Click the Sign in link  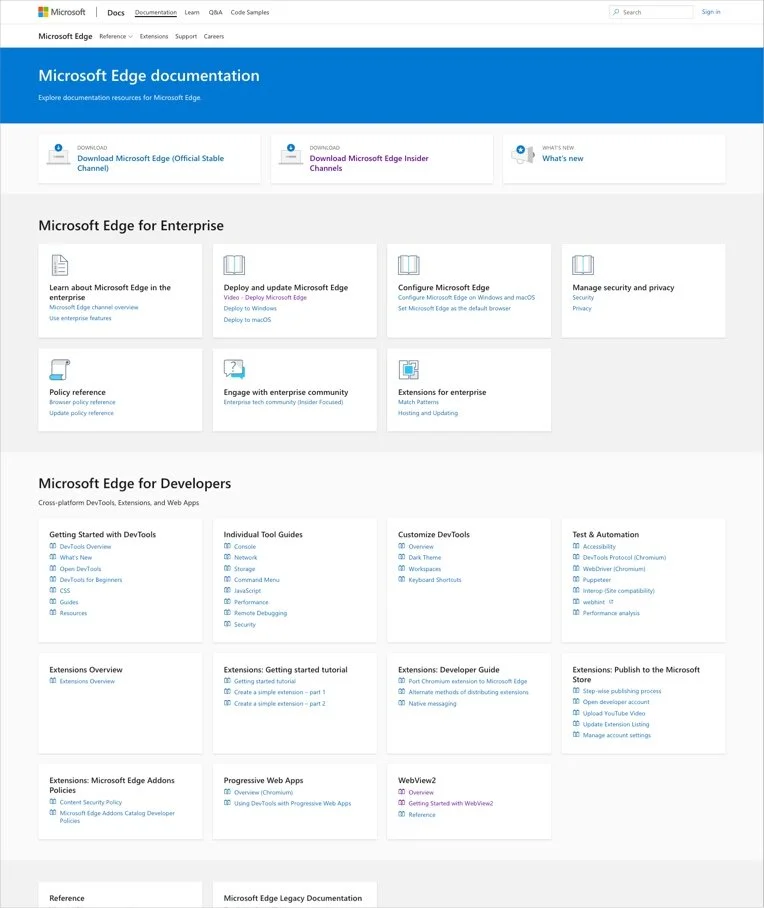tap(711, 12)
